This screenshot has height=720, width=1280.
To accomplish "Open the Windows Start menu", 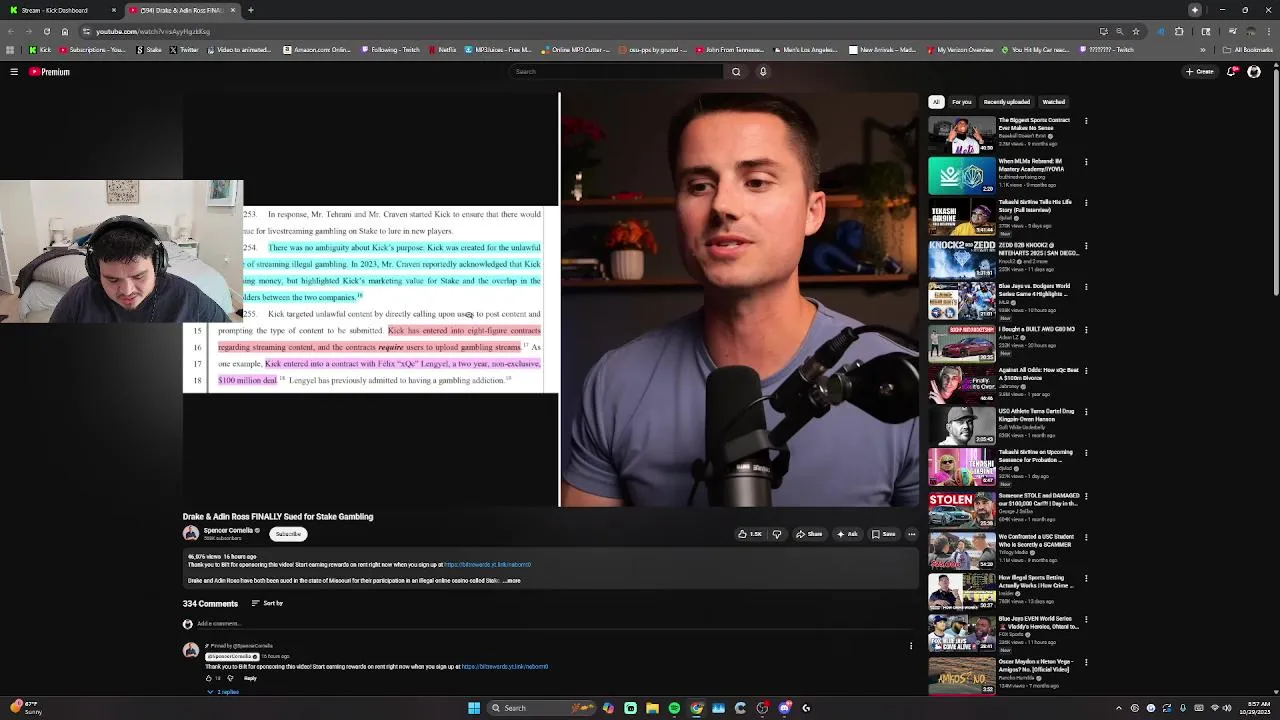I will click(474, 708).
